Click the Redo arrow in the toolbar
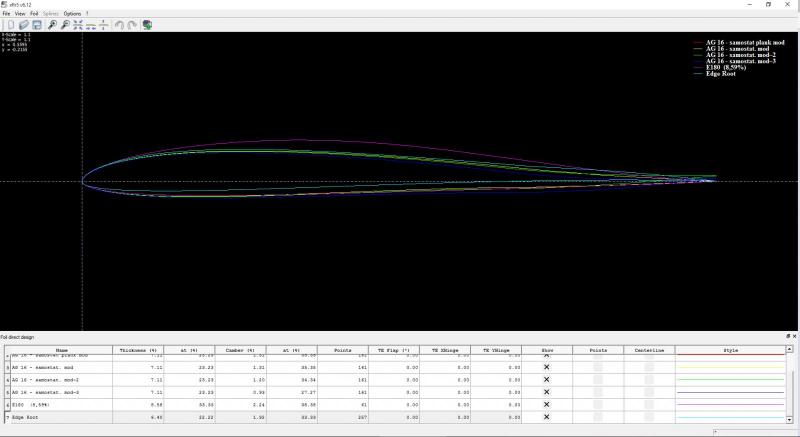This screenshot has width=800, height=437. [132, 24]
